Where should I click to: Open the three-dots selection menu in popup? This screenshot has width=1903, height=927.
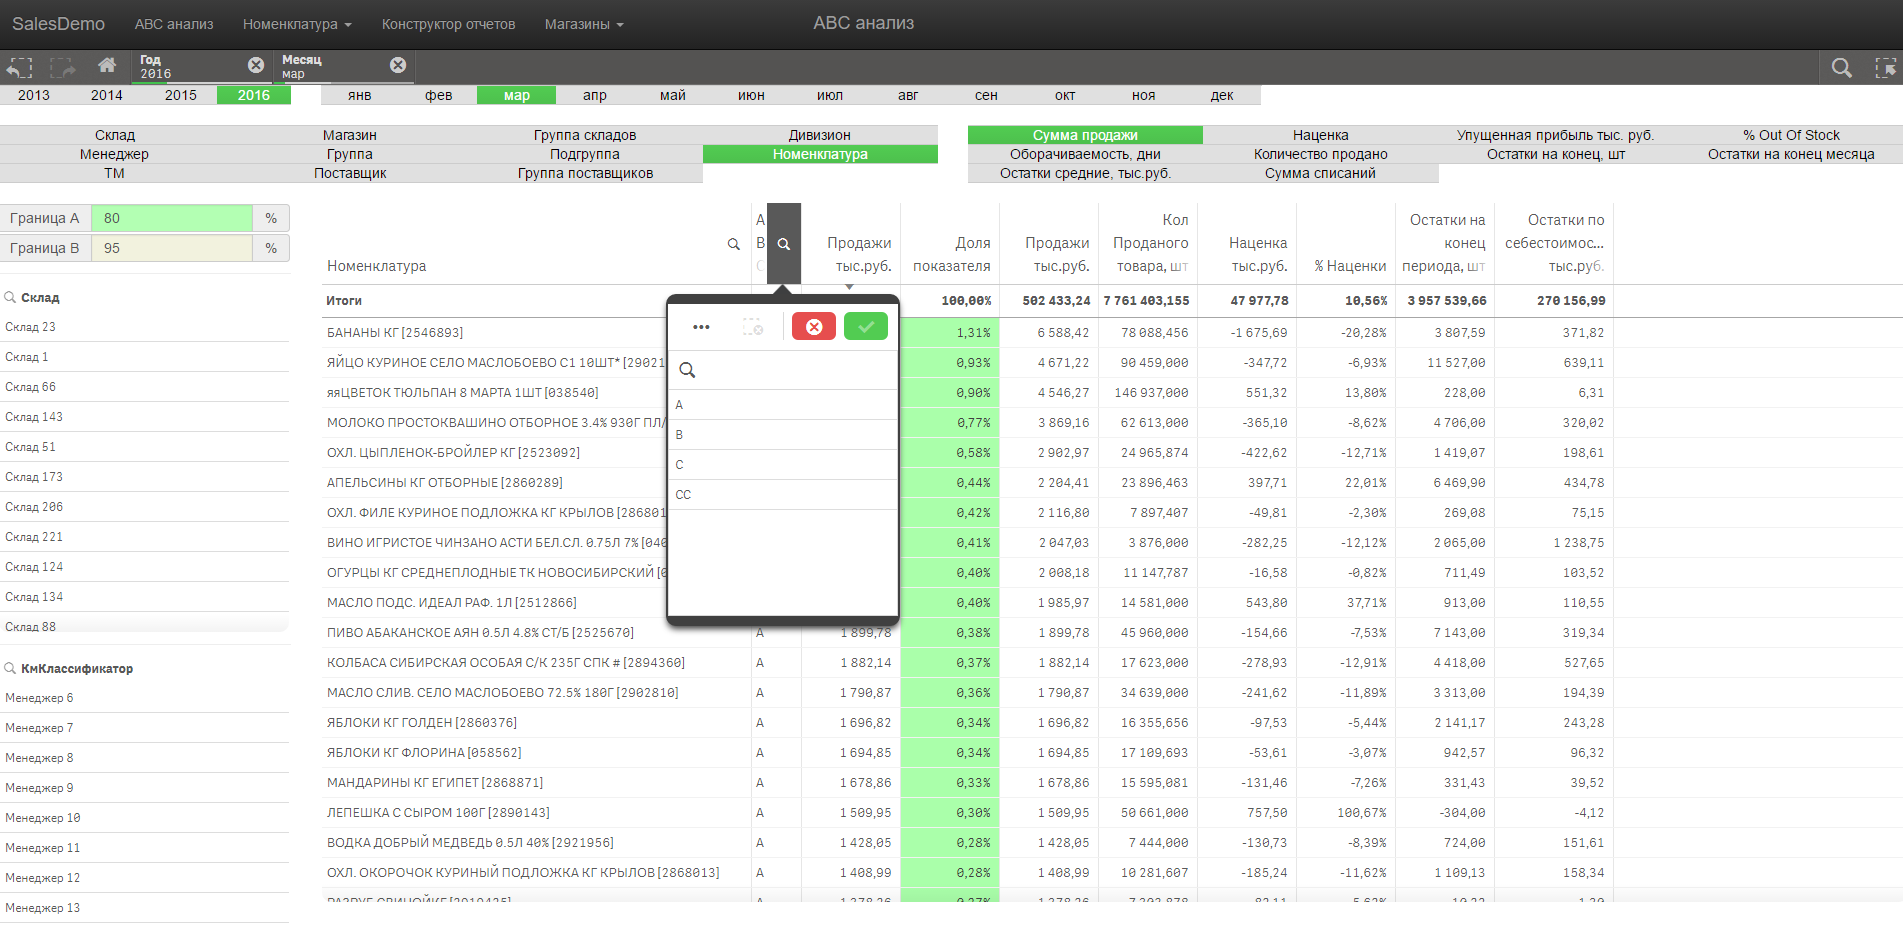pos(701,327)
